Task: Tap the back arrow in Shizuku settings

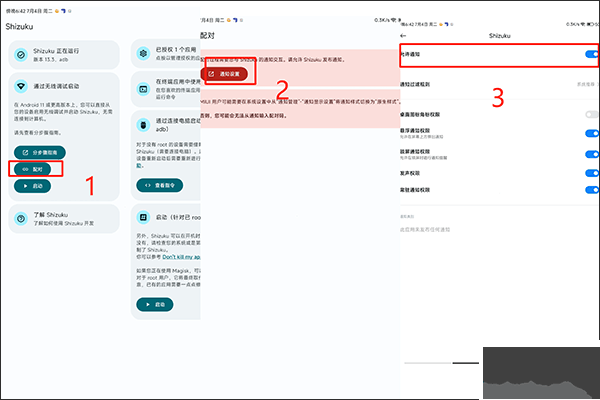Action: point(404,34)
